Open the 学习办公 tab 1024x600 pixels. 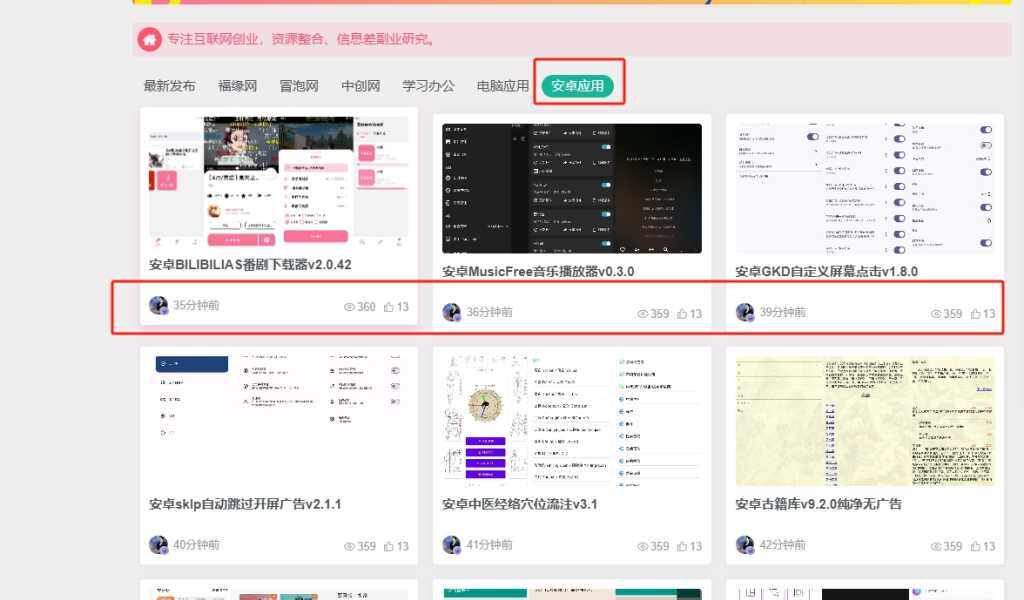[428, 86]
